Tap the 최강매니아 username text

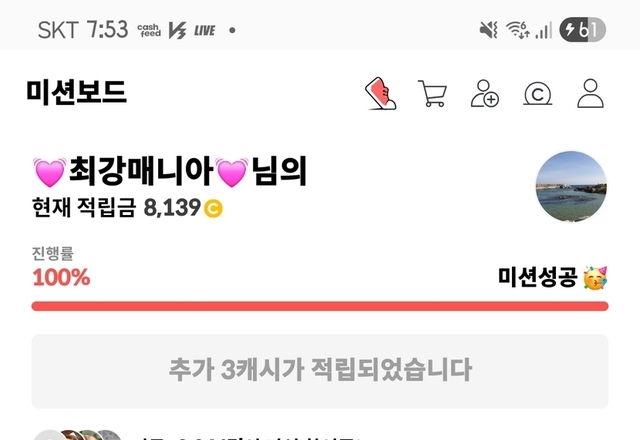[141, 171]
